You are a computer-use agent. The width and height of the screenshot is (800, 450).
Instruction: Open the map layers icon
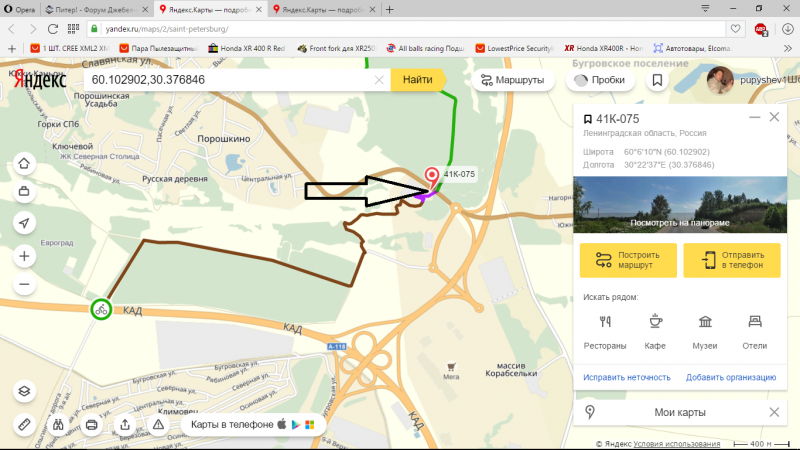coord(24,391)
